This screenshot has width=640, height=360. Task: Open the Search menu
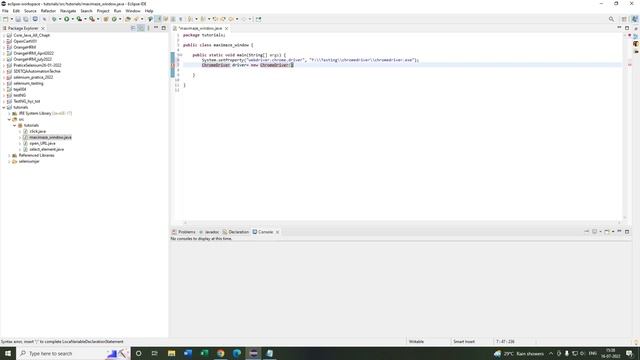point(86,11)
